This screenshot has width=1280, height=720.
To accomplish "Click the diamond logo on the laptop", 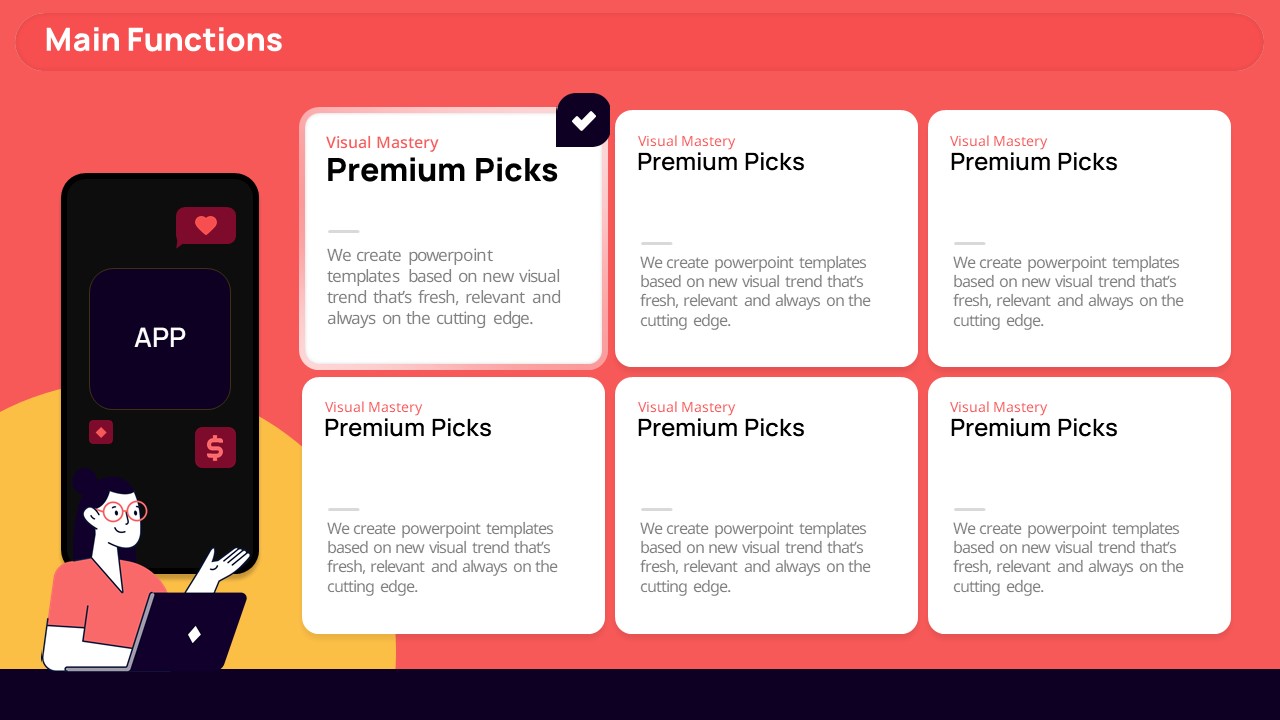I will [195, 634].
